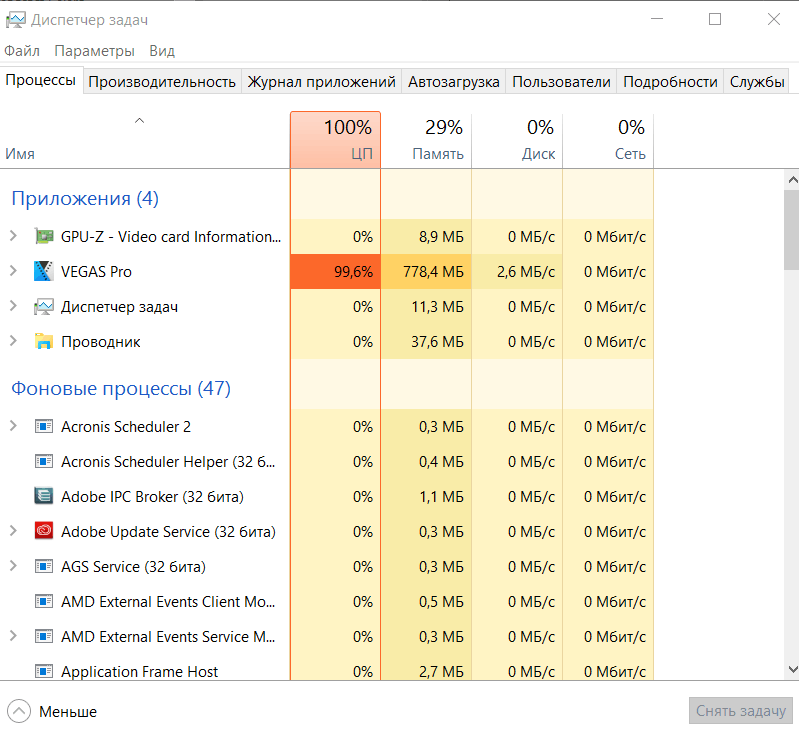Click the AGS Service icon

(44, 566)
